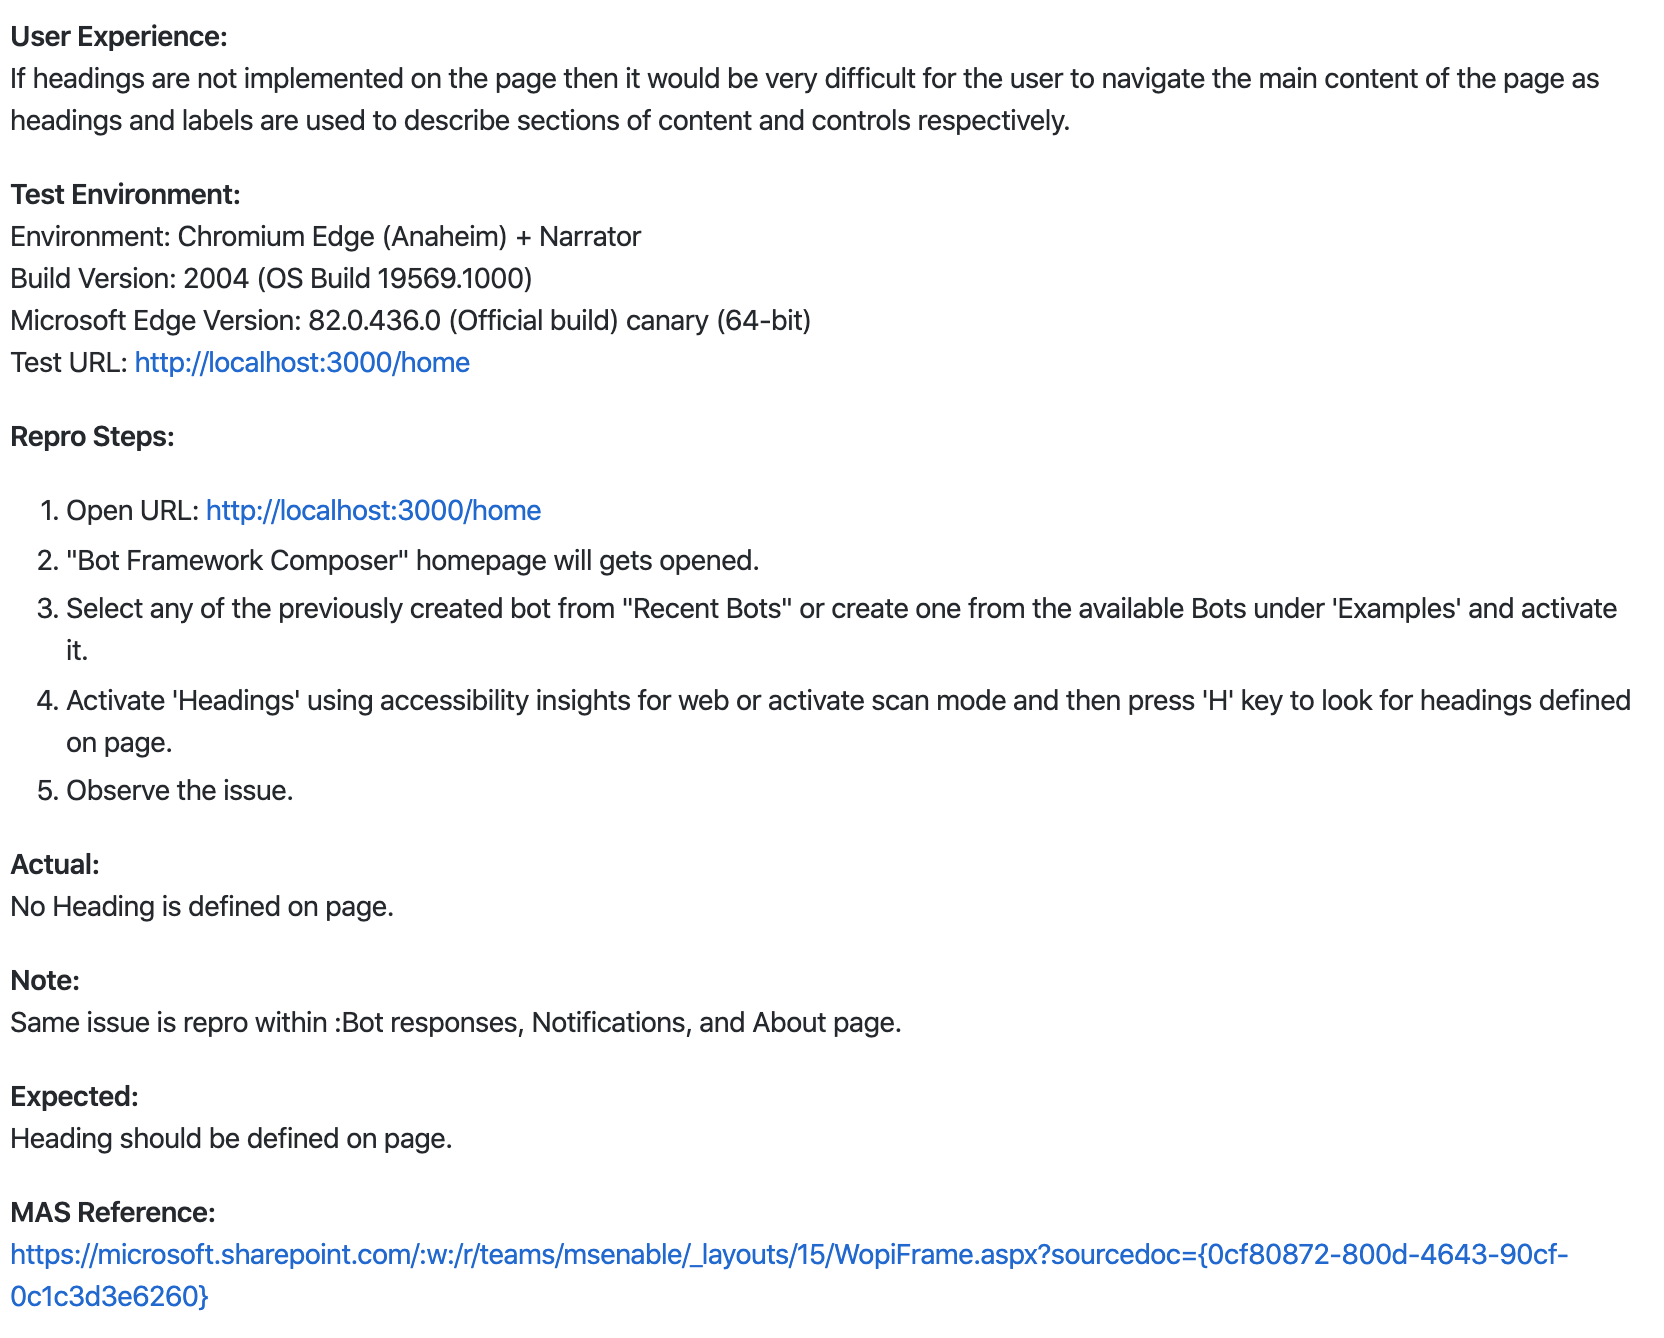Screen dimensions: 1664x1338
Task: Click the 'Repro Steps:' heading text
Action: [93, 437]
